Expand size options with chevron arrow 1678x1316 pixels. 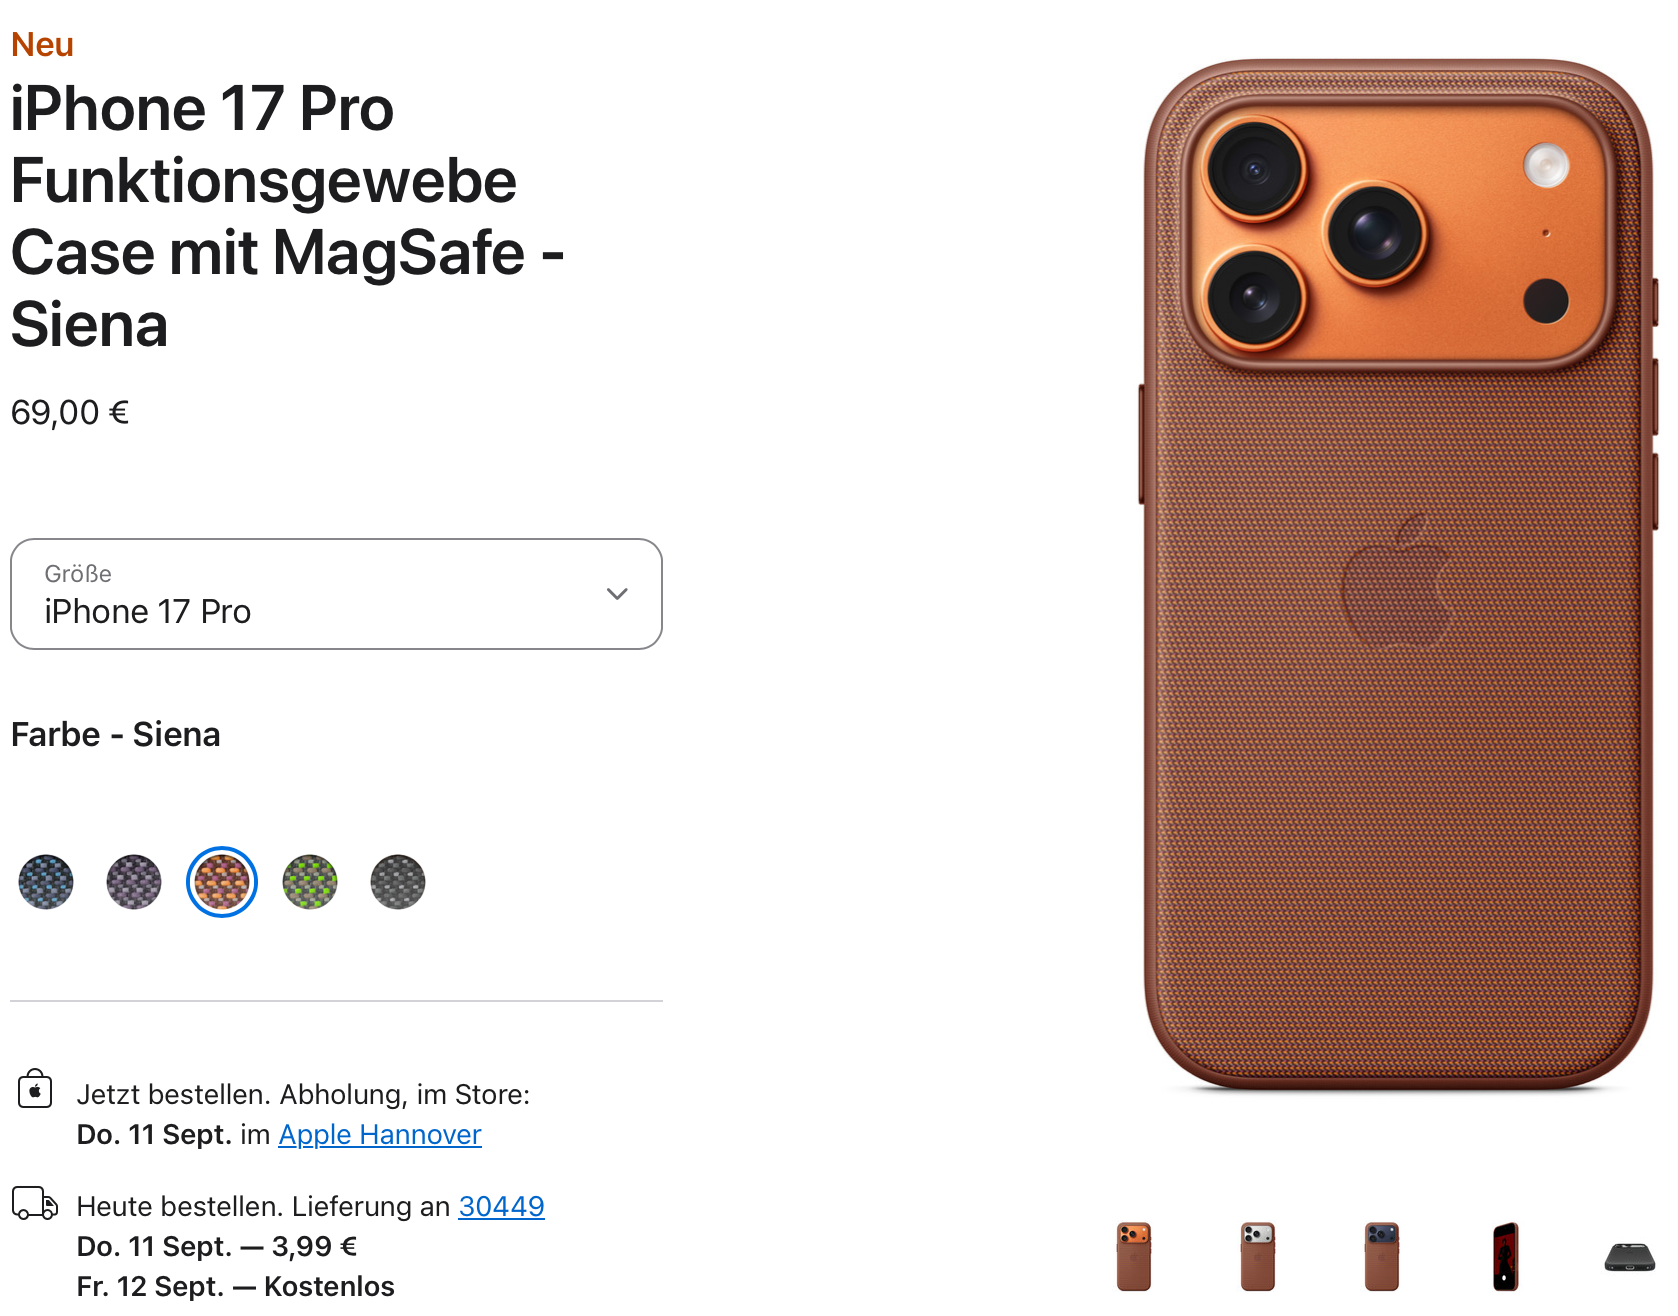pyautogui.click(x=617, y=594)
